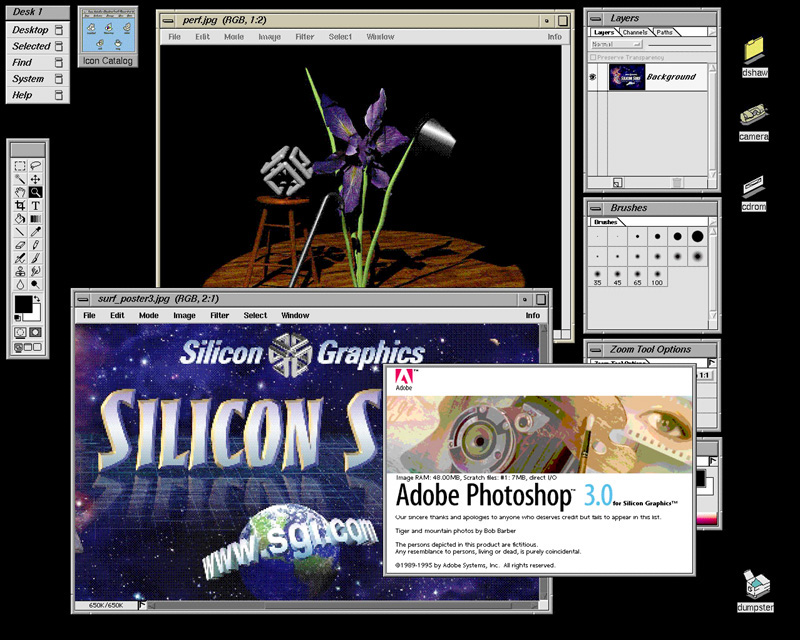800x640 pixels.
Task: Select the Move tool
Action: [36, 179]
